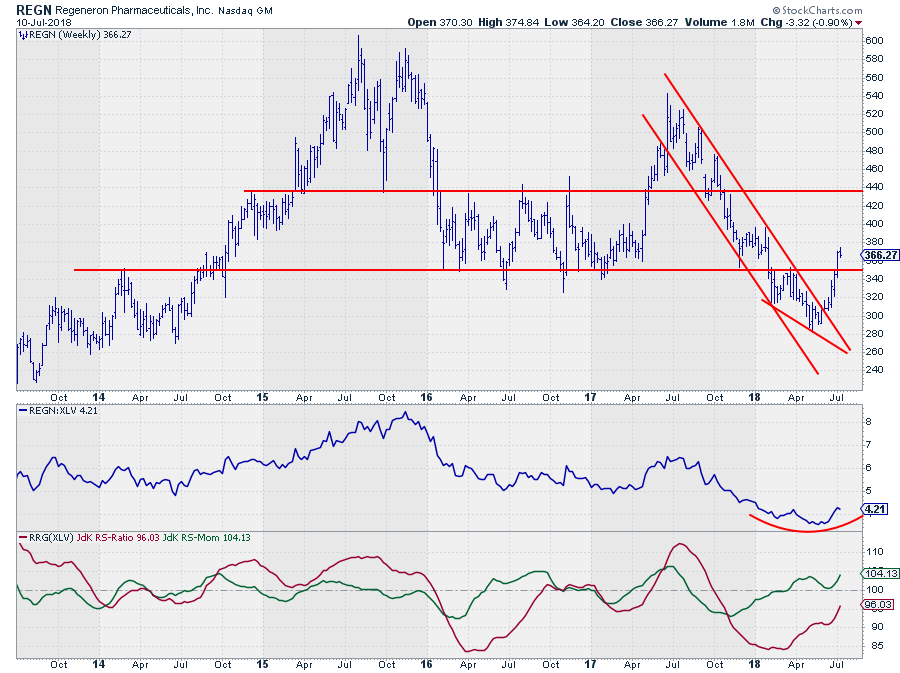Click the 18 year label under price chart
Viewport: 900px width, 673px height.
[754, 397]
